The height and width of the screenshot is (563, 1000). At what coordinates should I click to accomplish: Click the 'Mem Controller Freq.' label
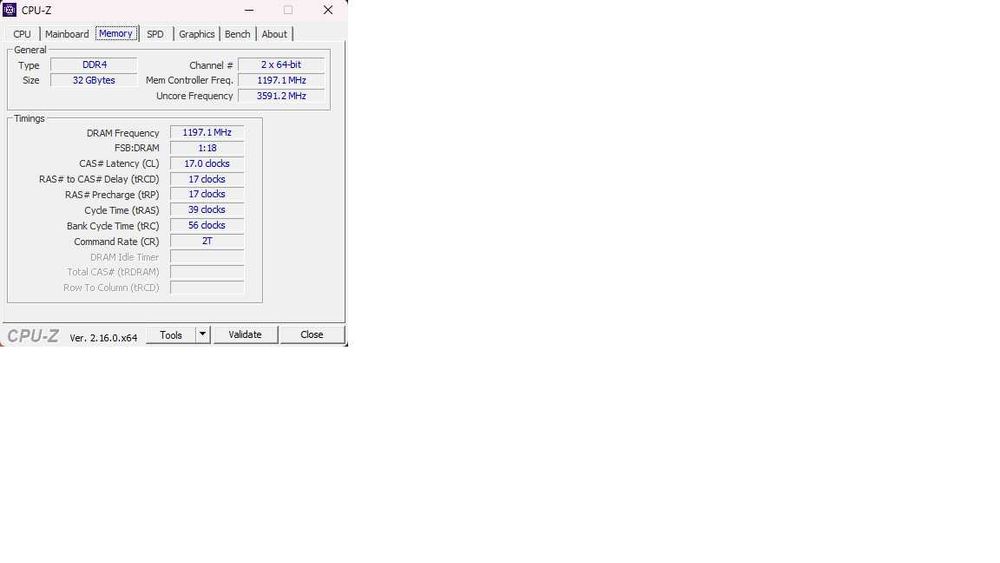(189, 80)
